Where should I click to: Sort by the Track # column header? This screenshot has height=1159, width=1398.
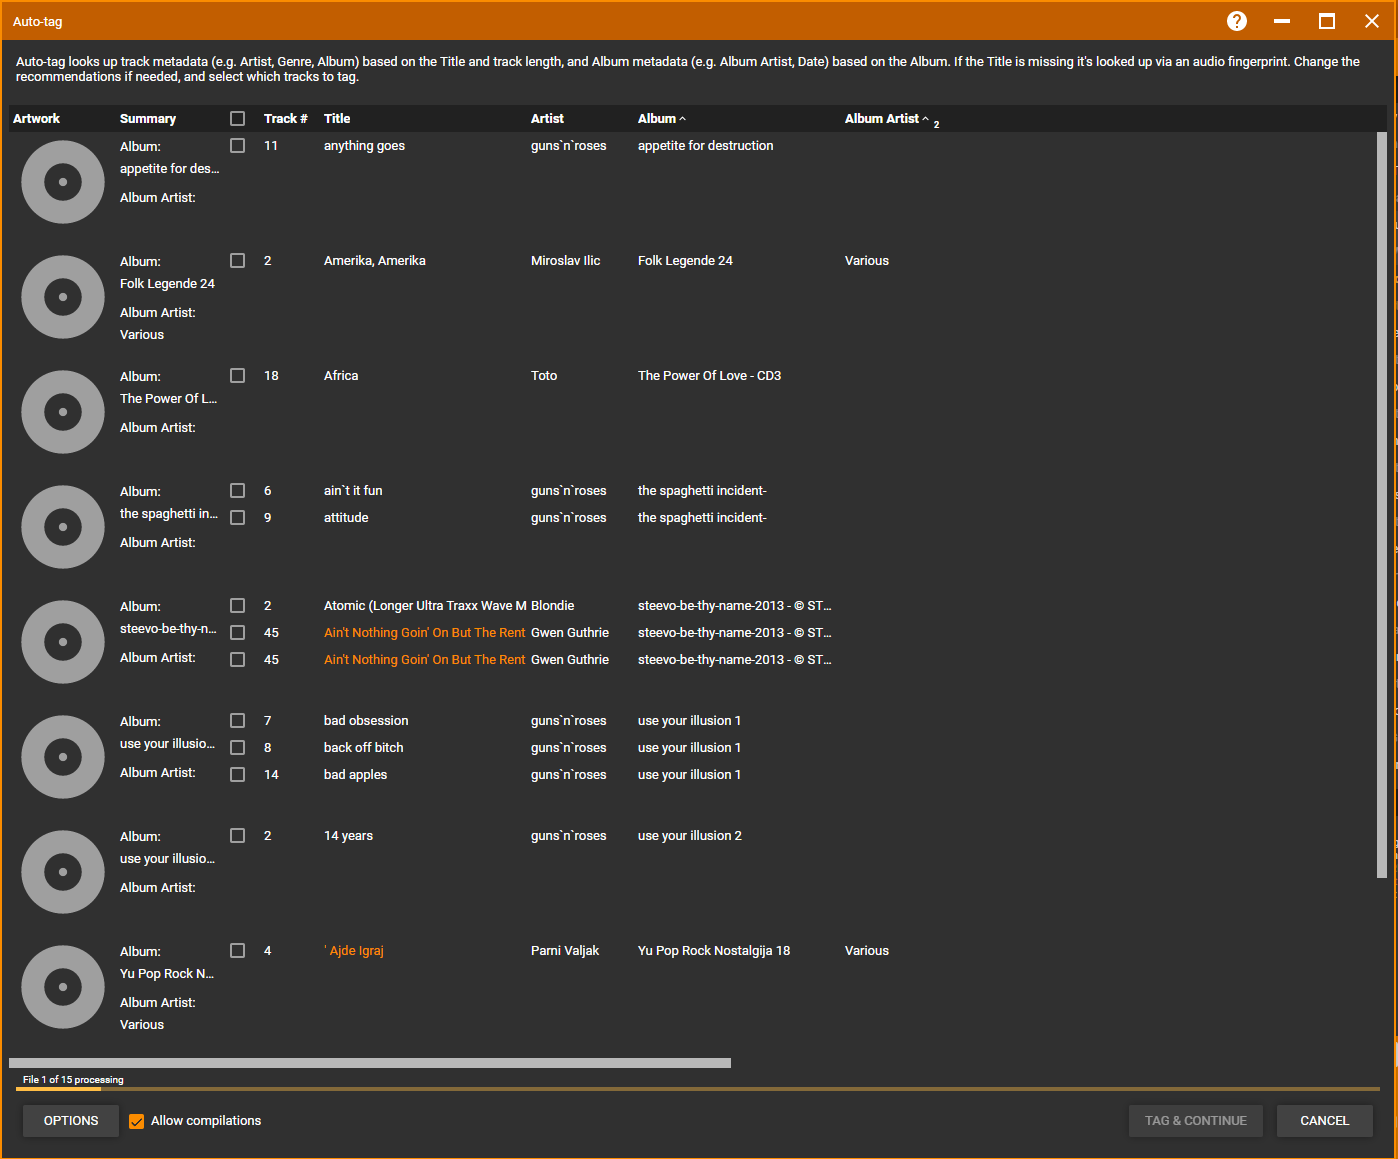pyautogui.click(x=285, y=118)
